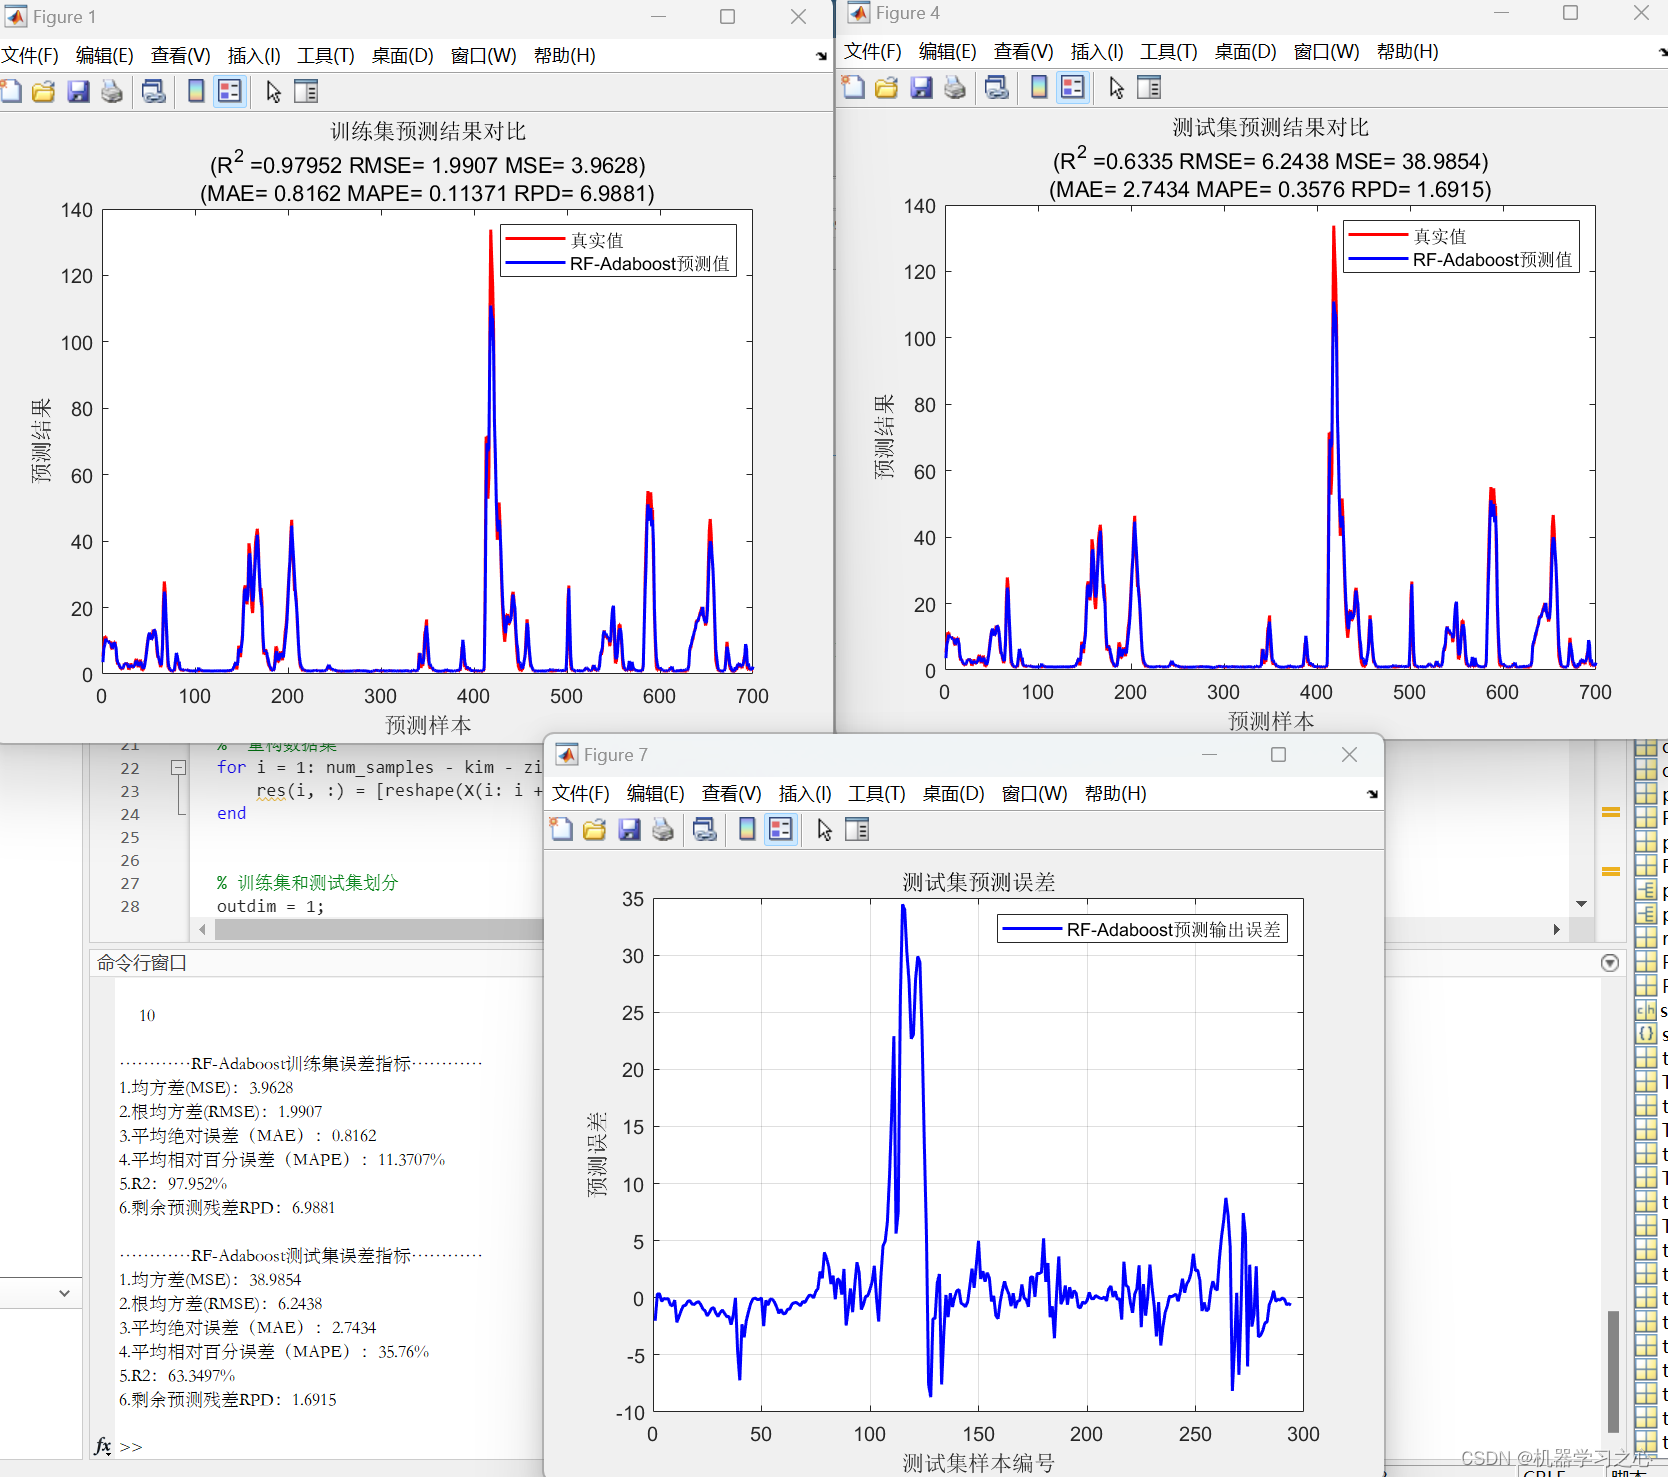This screenshot has height=1477, width=1668.
Task: Toggle Insert Legend icon in Figure 7 toolbar
Action: point(781,830)
